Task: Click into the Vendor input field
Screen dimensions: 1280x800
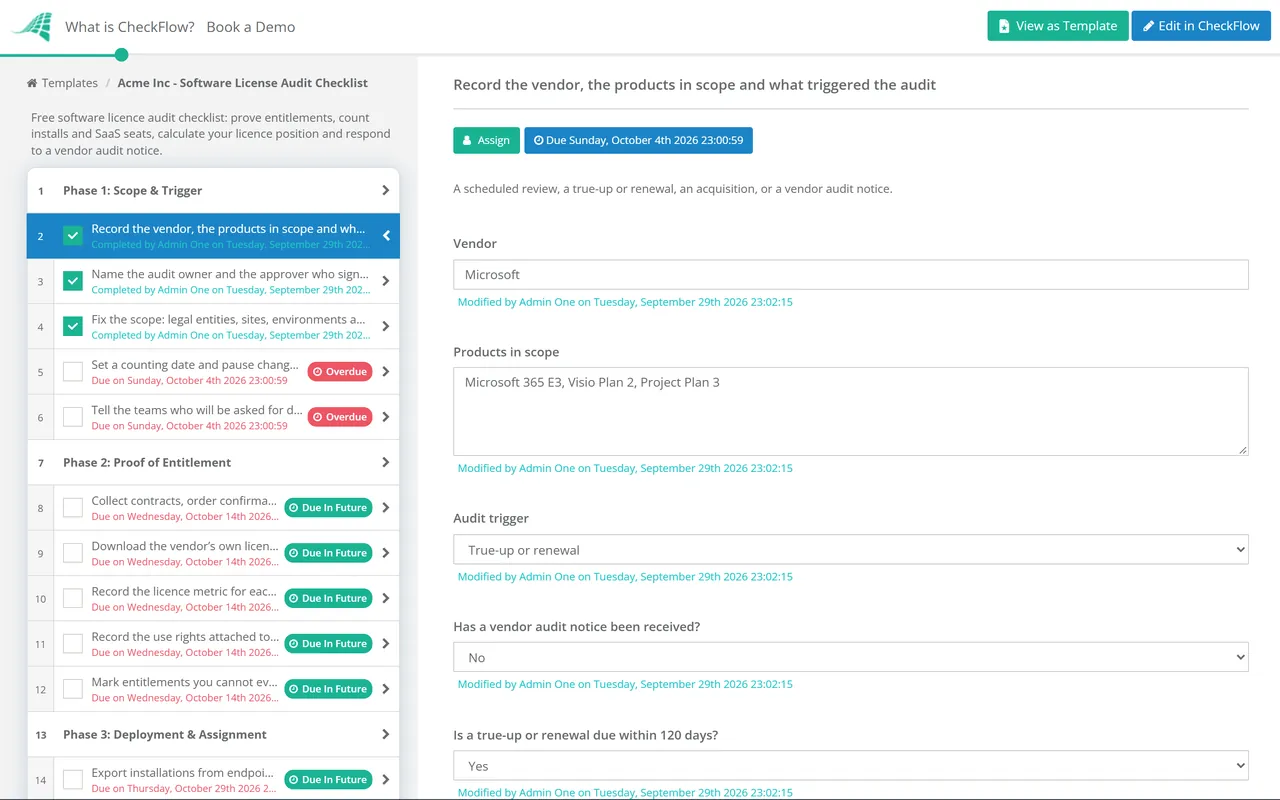Action: [851, 275]
